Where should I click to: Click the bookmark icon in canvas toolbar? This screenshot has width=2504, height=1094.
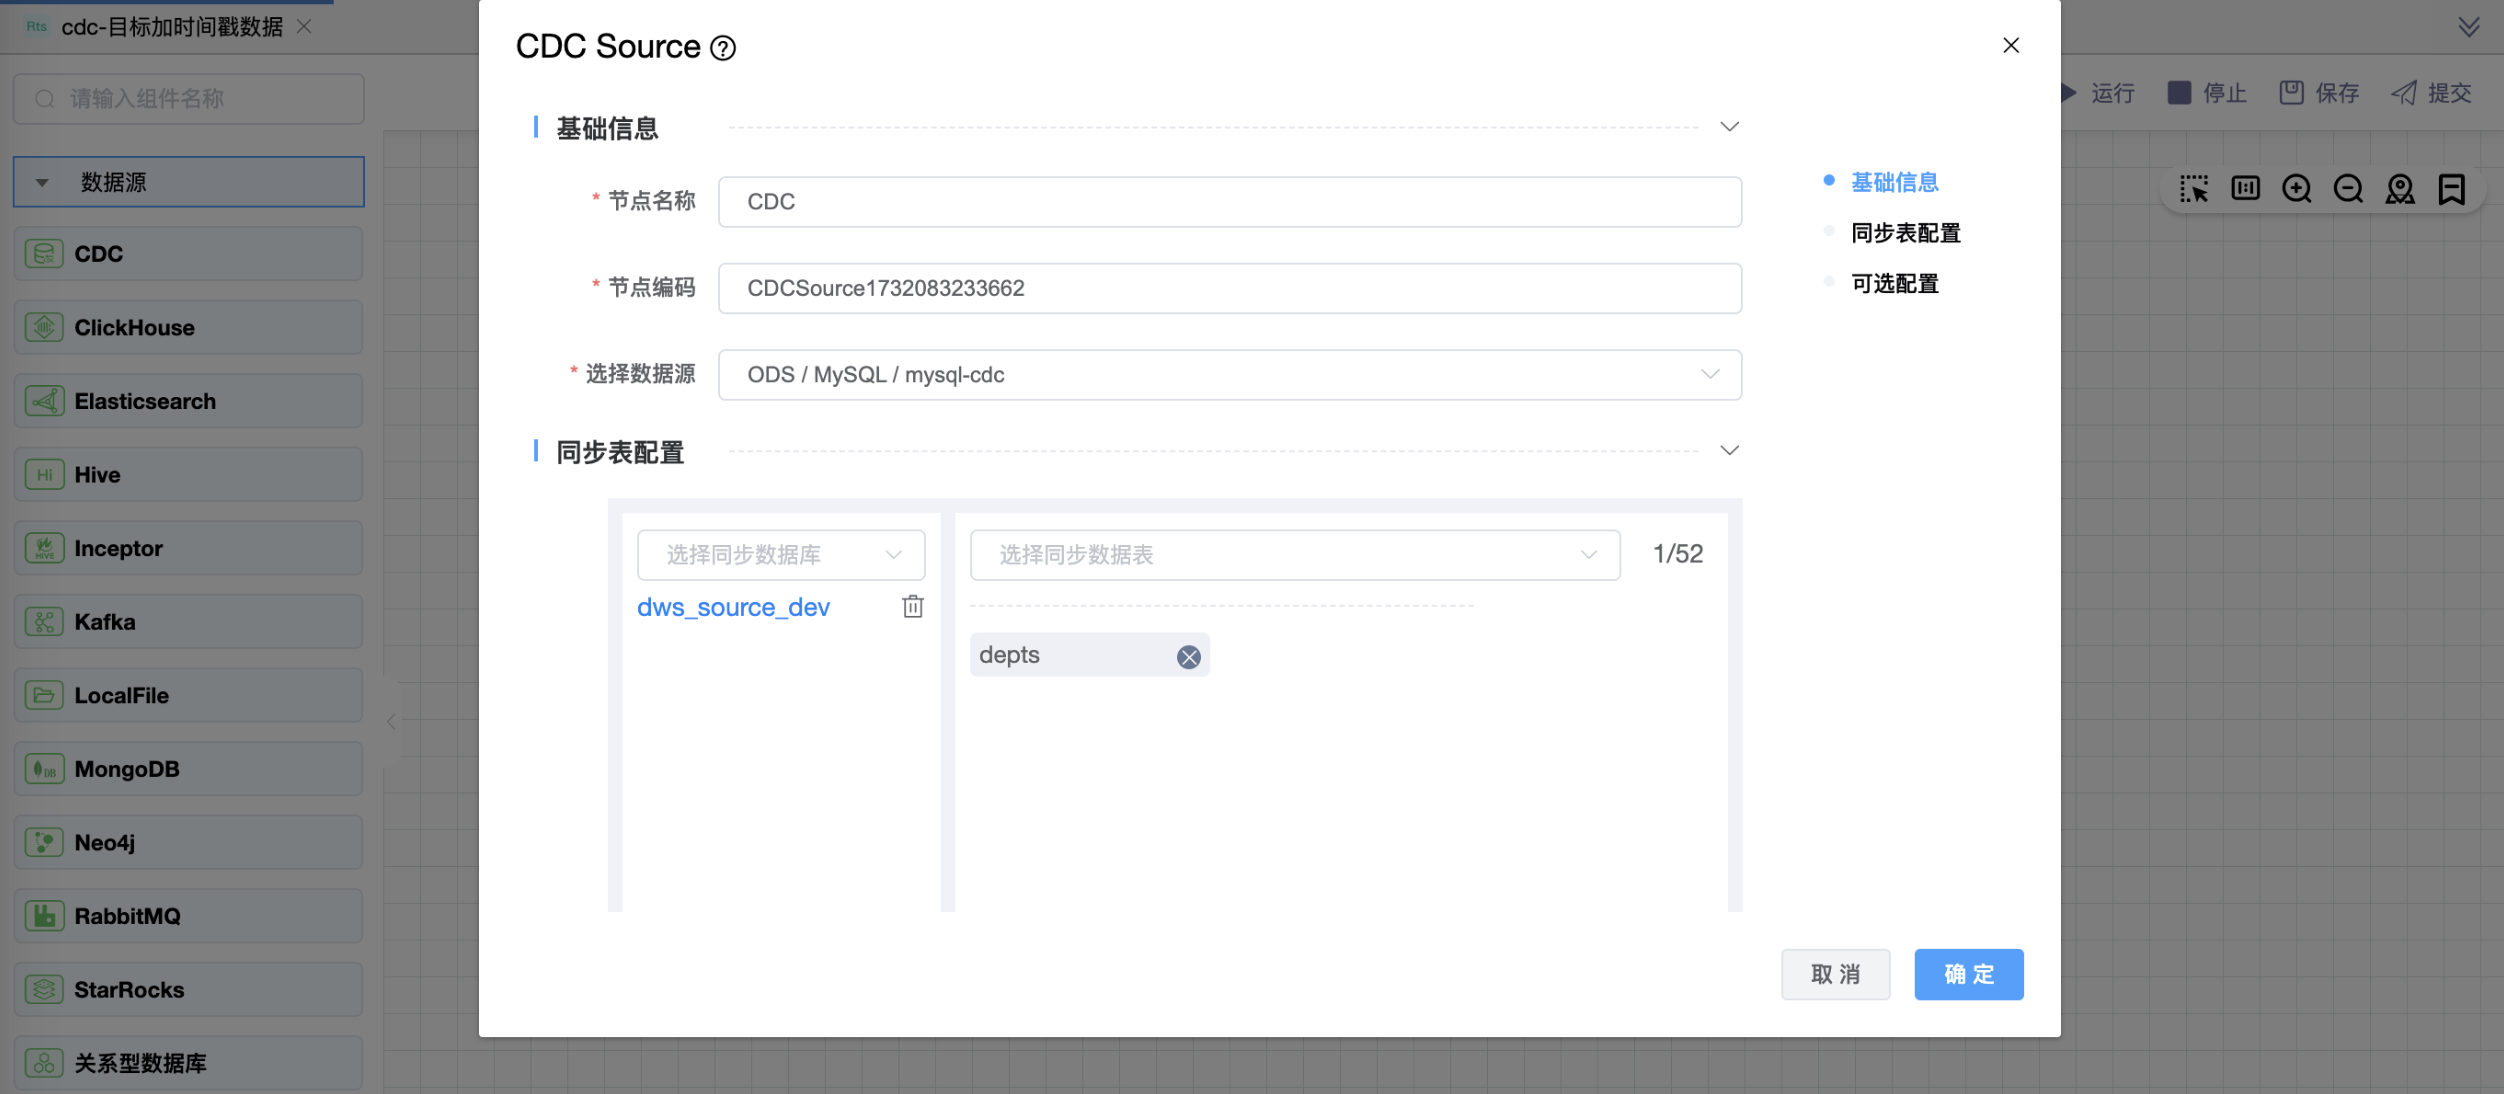click(x=2451, y=189)
